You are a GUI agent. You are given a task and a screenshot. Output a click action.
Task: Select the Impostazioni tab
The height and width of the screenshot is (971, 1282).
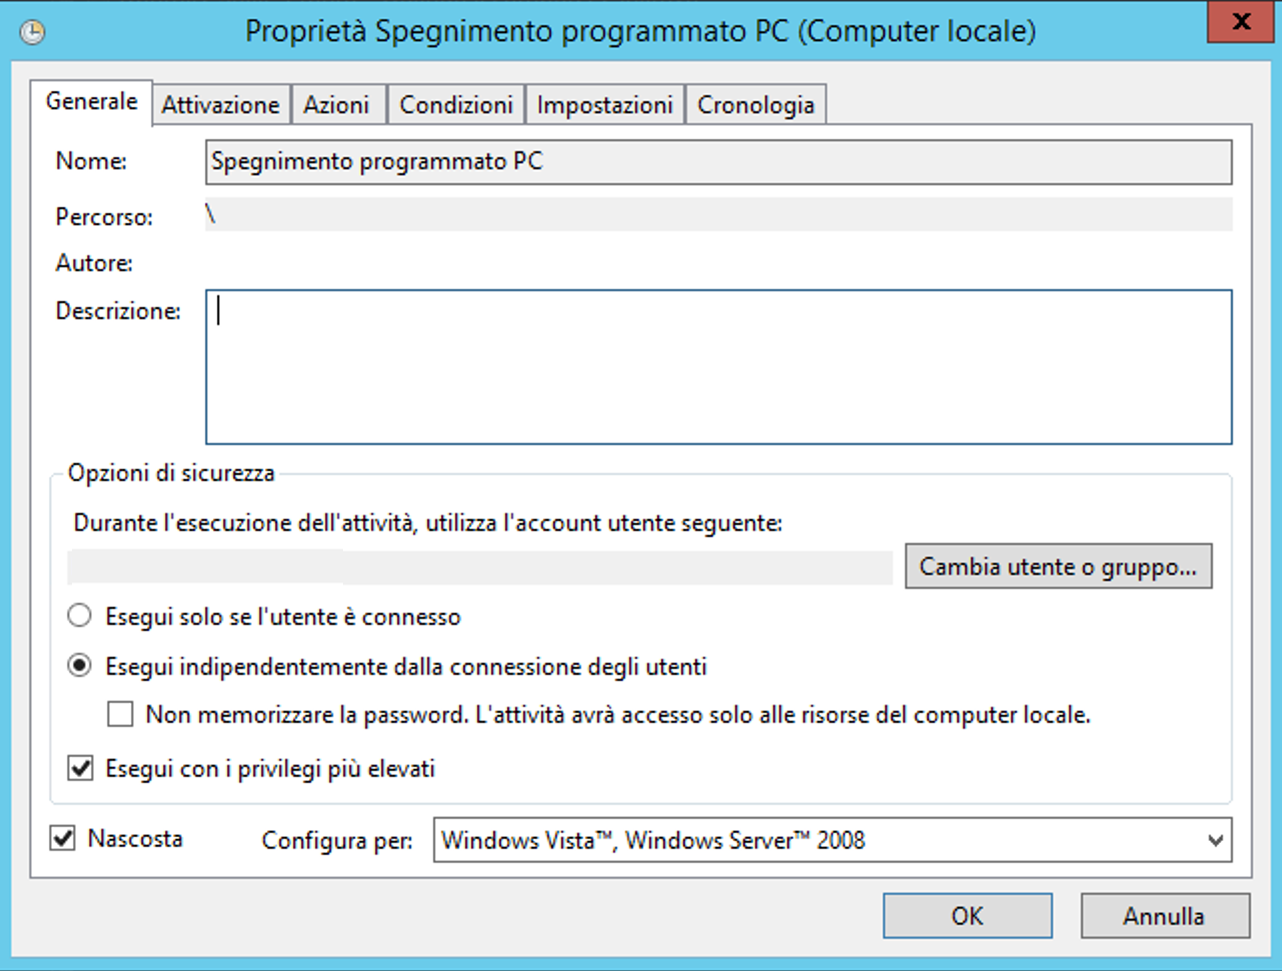pyautogui.click(x=605, y=105)
